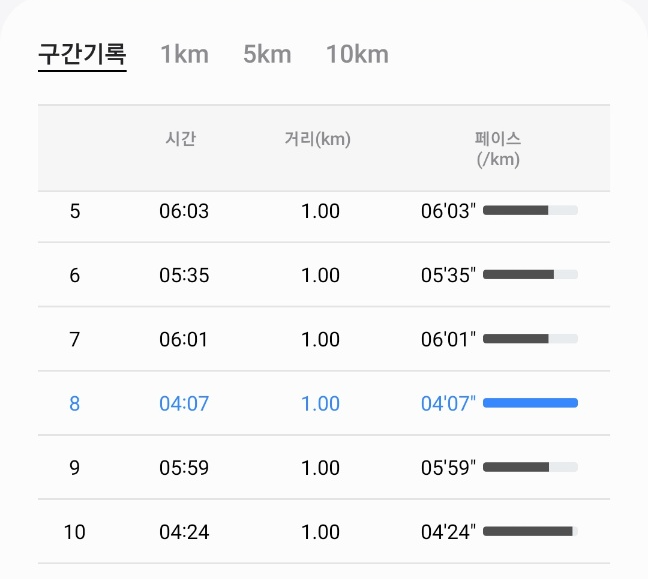Select lap 7 pace 06'01"
This screenshot has width=648, height=579.
click(448, 339)
